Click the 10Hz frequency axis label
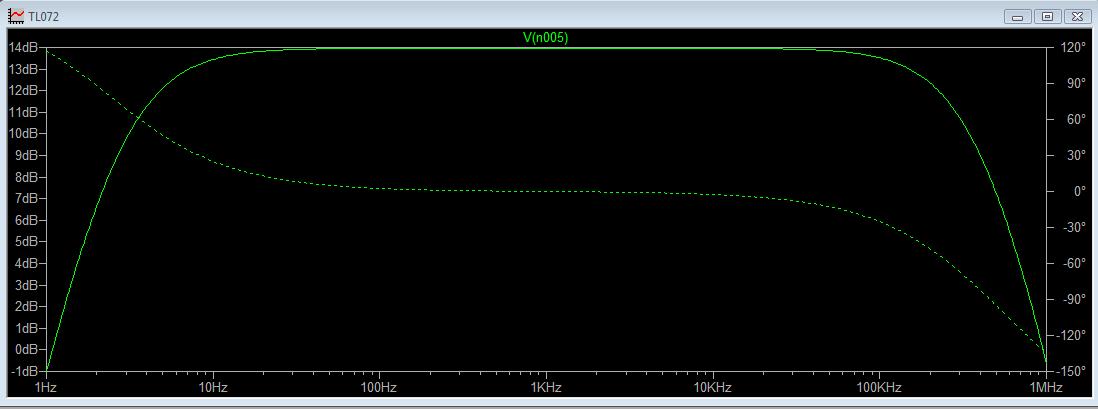1098x409 pixels. point(213,388)
